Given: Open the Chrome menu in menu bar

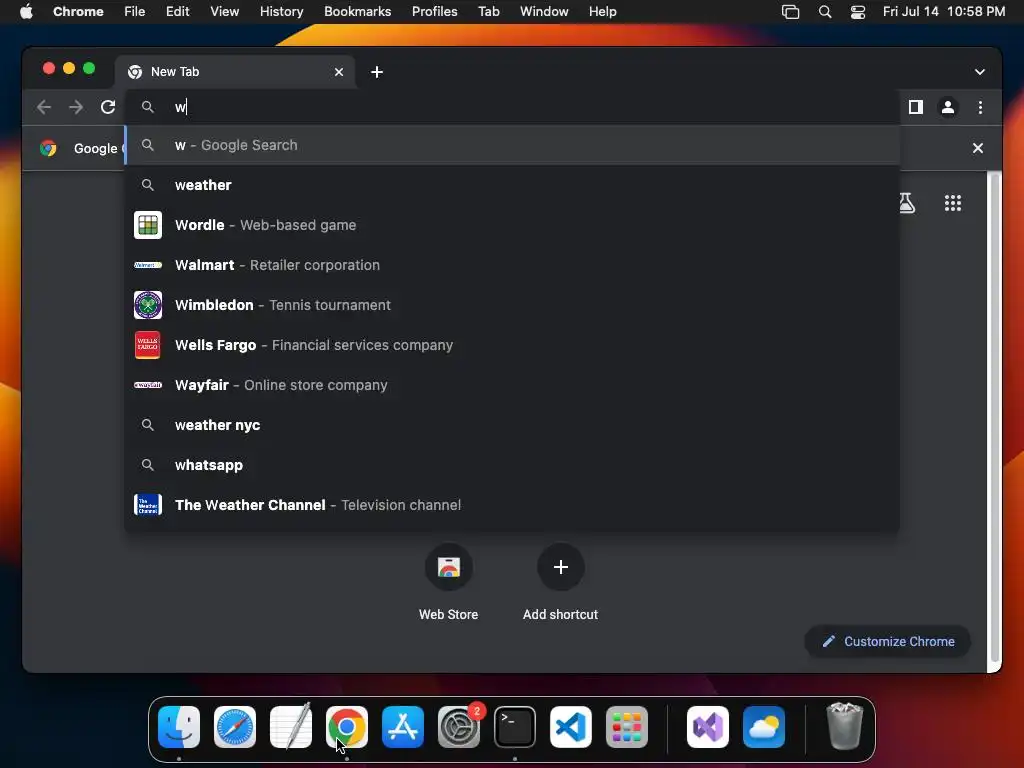Looking at the screenshot, I should pyautogui.click(x=78, y=12).
